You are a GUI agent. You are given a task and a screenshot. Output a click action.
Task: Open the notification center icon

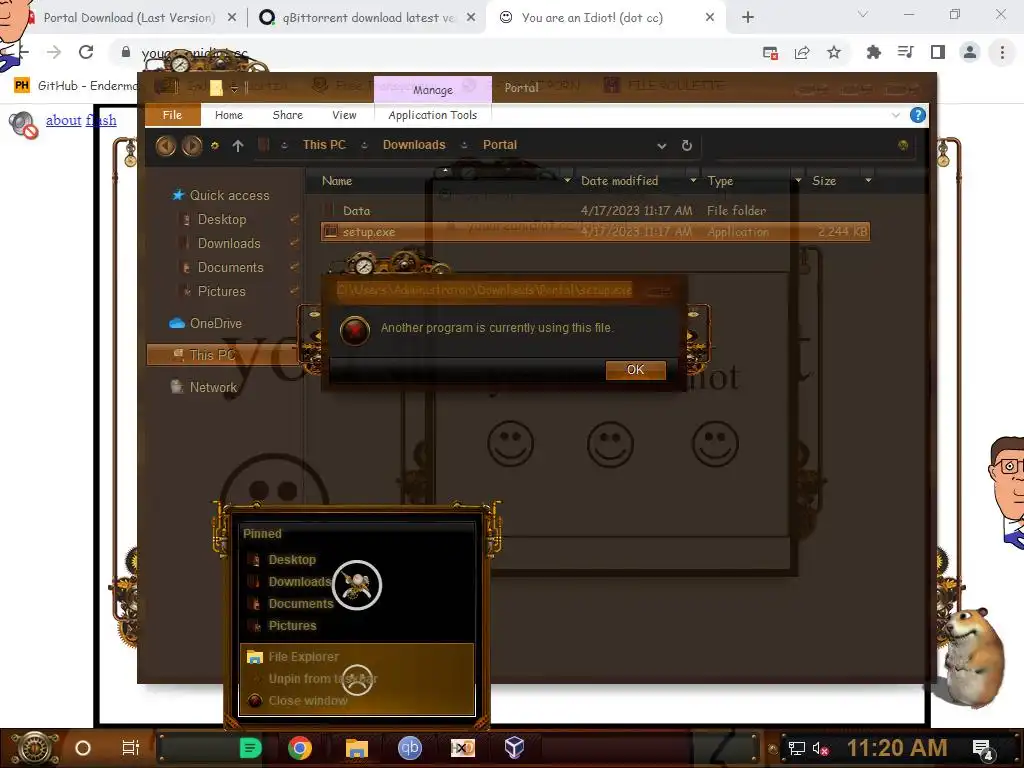(x=983, y=749)
